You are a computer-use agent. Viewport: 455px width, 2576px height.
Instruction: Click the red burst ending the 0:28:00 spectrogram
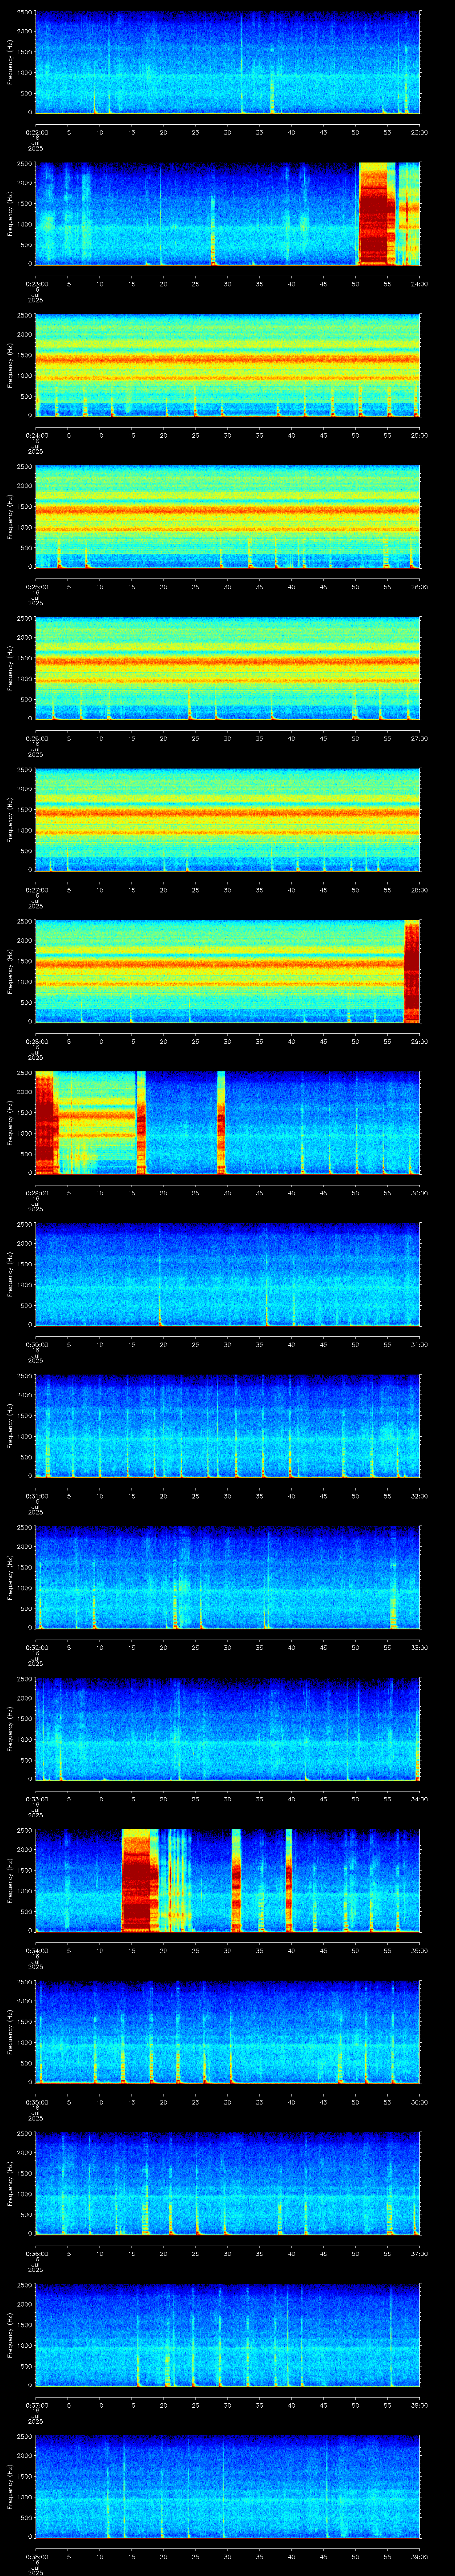click(x=412, y=971)
